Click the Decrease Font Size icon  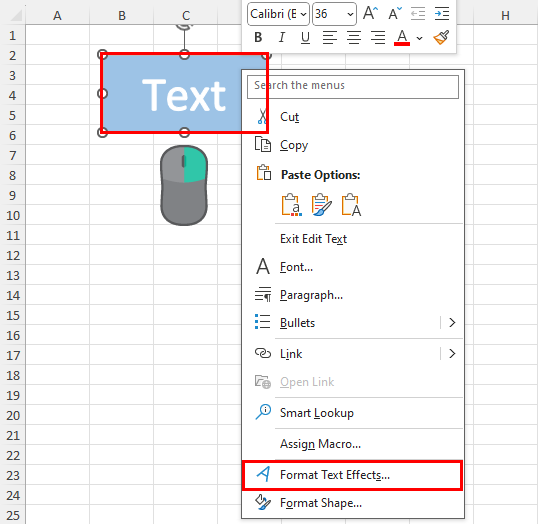click(x=395, y=14)
